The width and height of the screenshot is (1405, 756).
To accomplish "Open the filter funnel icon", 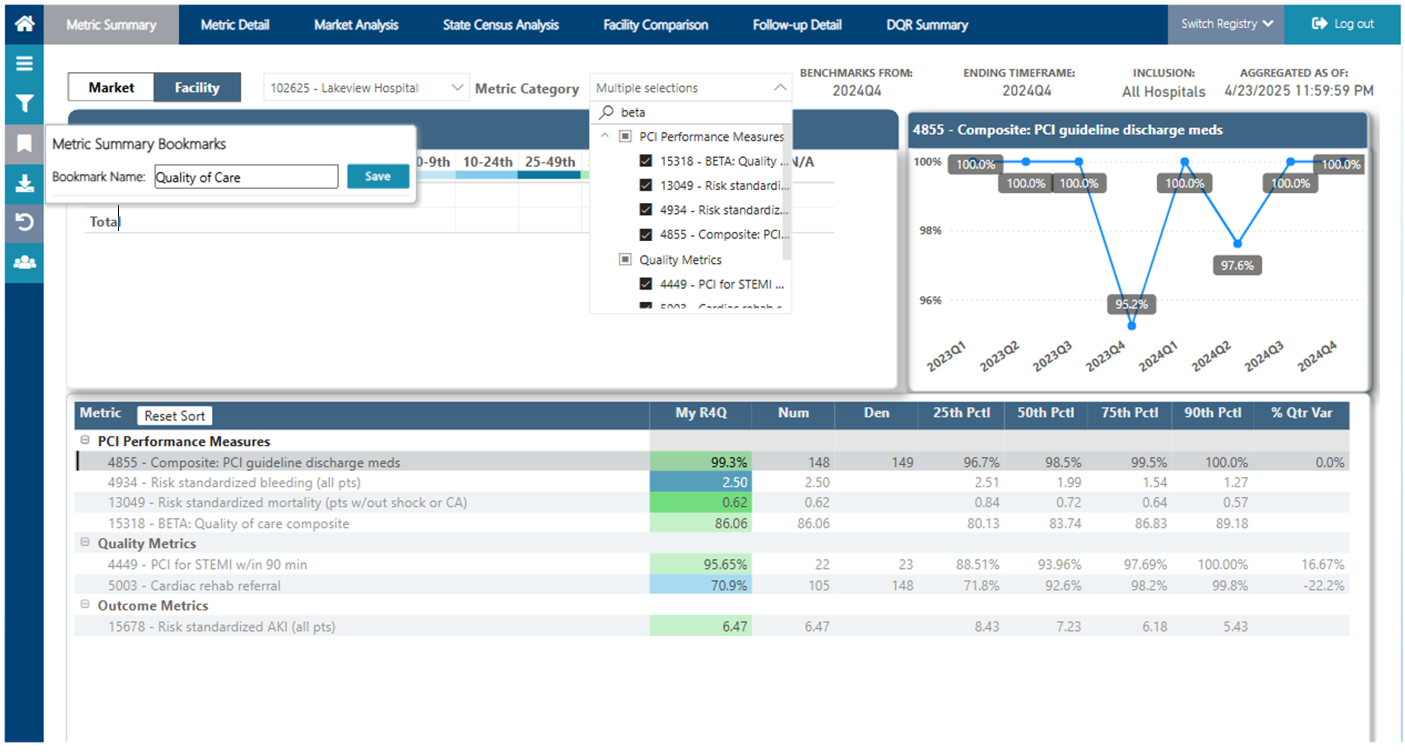I will [24, 104].
